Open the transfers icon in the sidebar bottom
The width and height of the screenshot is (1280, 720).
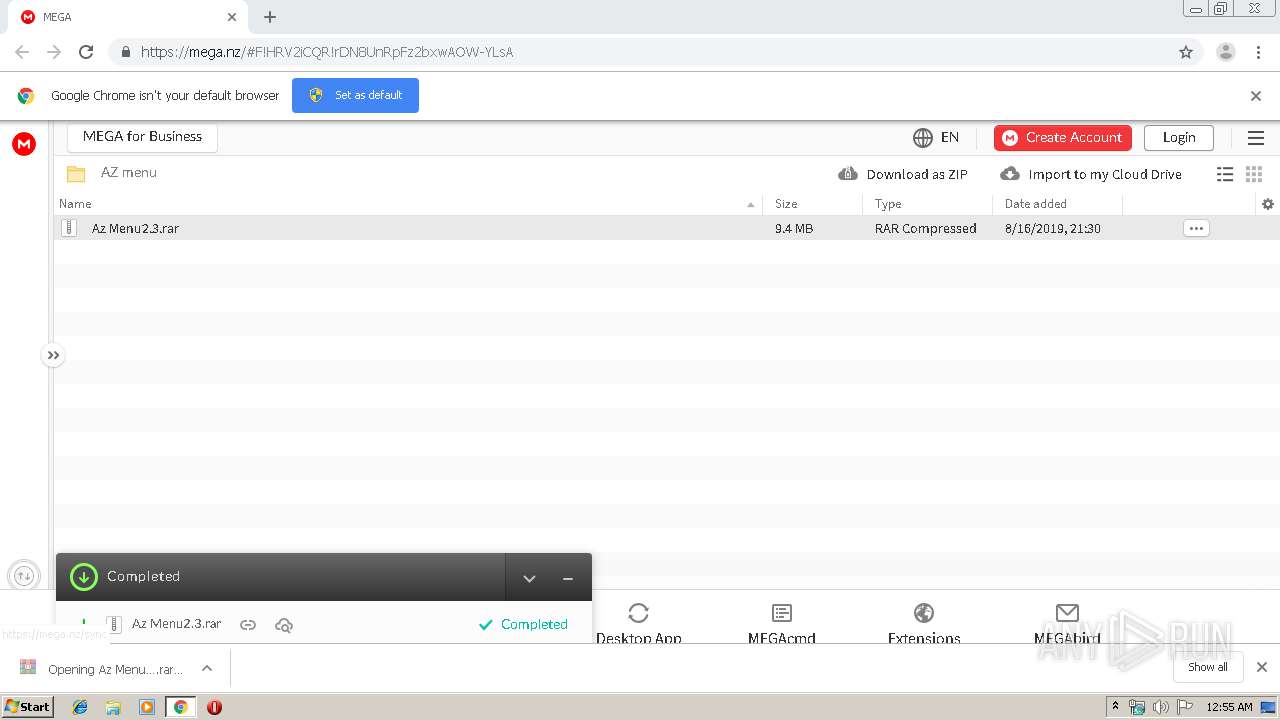(x=24, y=576)
